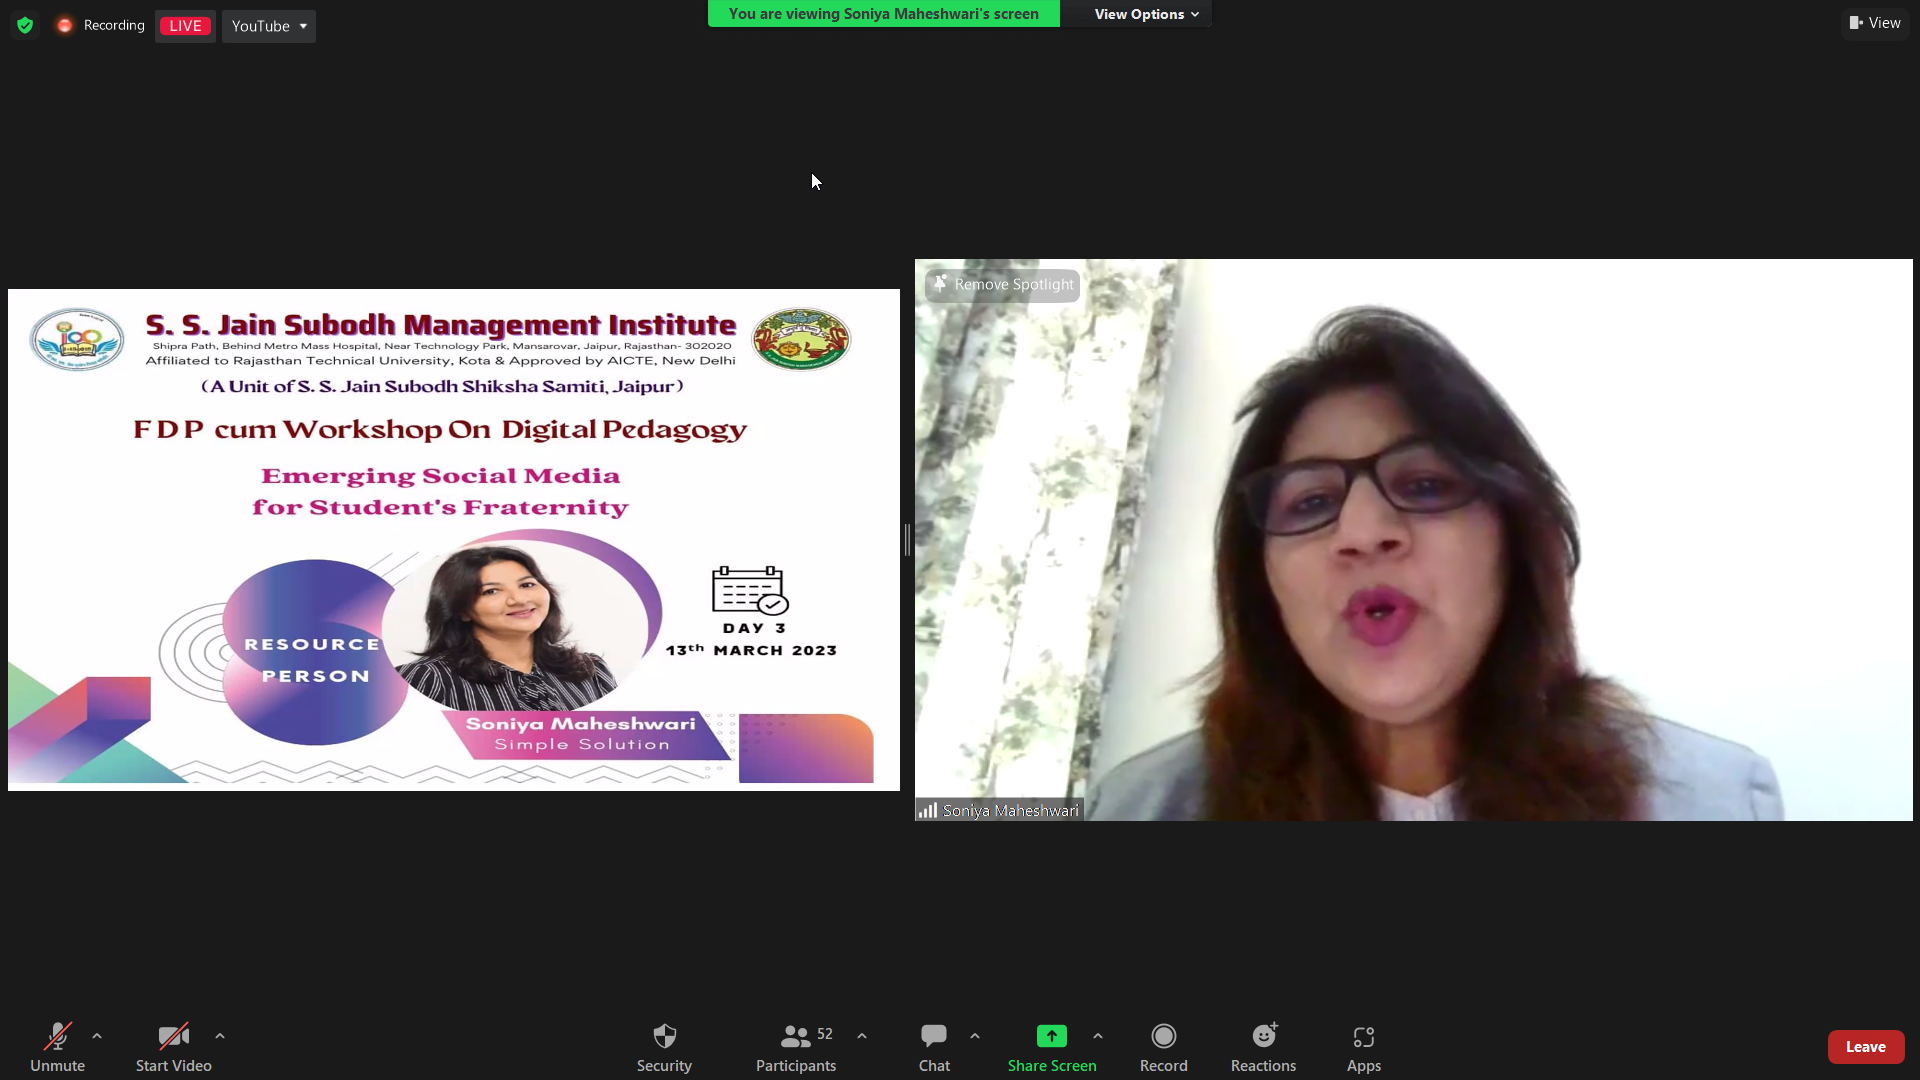Click the green Share Screen icon

1051,1037
